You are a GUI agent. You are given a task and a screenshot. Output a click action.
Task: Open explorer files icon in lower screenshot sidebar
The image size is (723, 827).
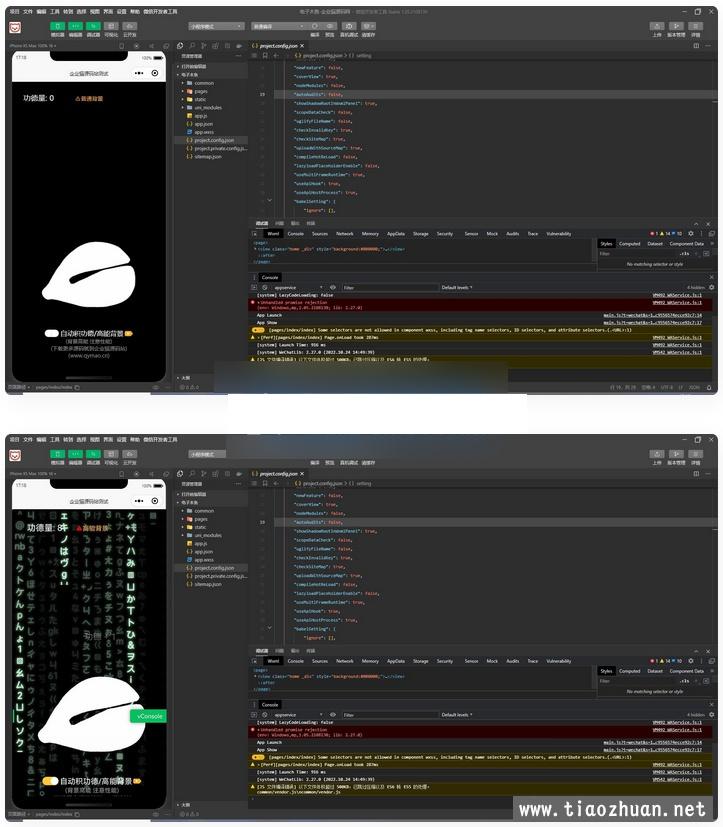click(180, 474)
